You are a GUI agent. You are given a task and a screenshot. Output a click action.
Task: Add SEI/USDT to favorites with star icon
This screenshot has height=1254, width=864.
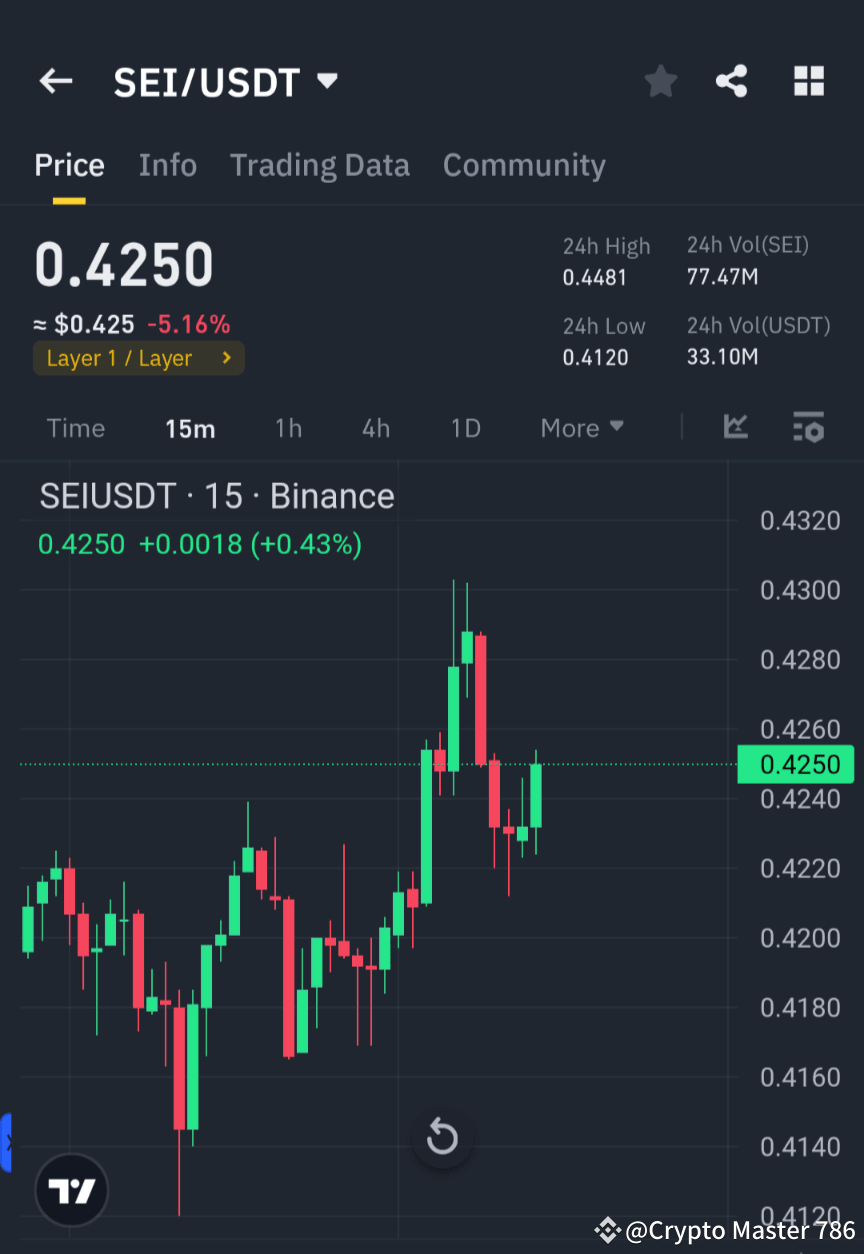point(660,81)
